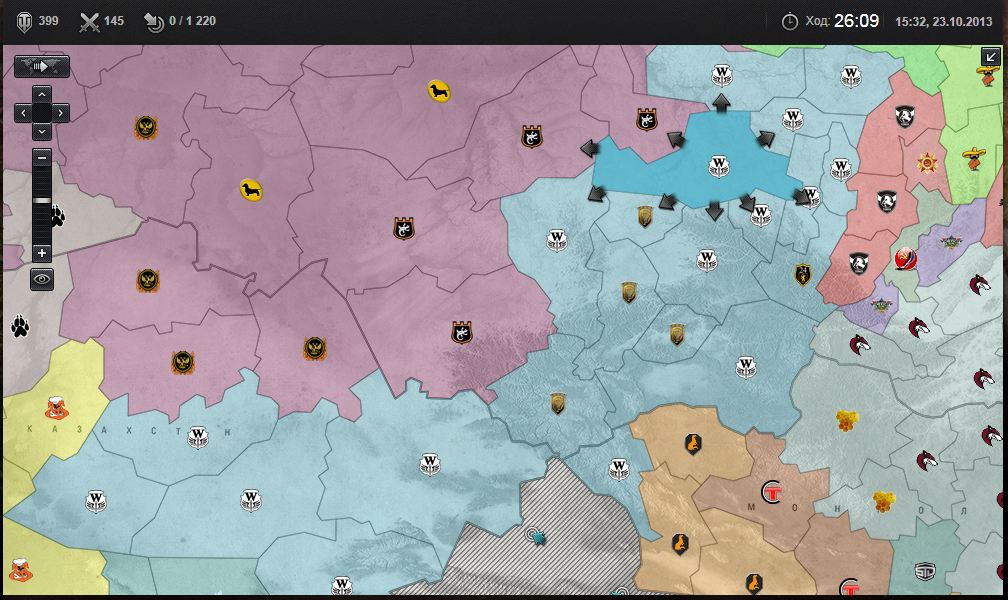The image size is (1008, 600).
Task: Click the upward move arrow above the highlighted province
Action: (x=721, y=102)
